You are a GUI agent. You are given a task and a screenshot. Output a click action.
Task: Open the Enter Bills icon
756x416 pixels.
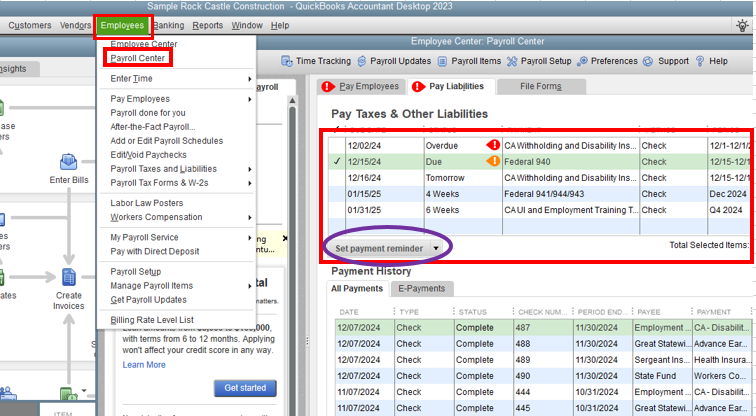(x=68, y=162)
